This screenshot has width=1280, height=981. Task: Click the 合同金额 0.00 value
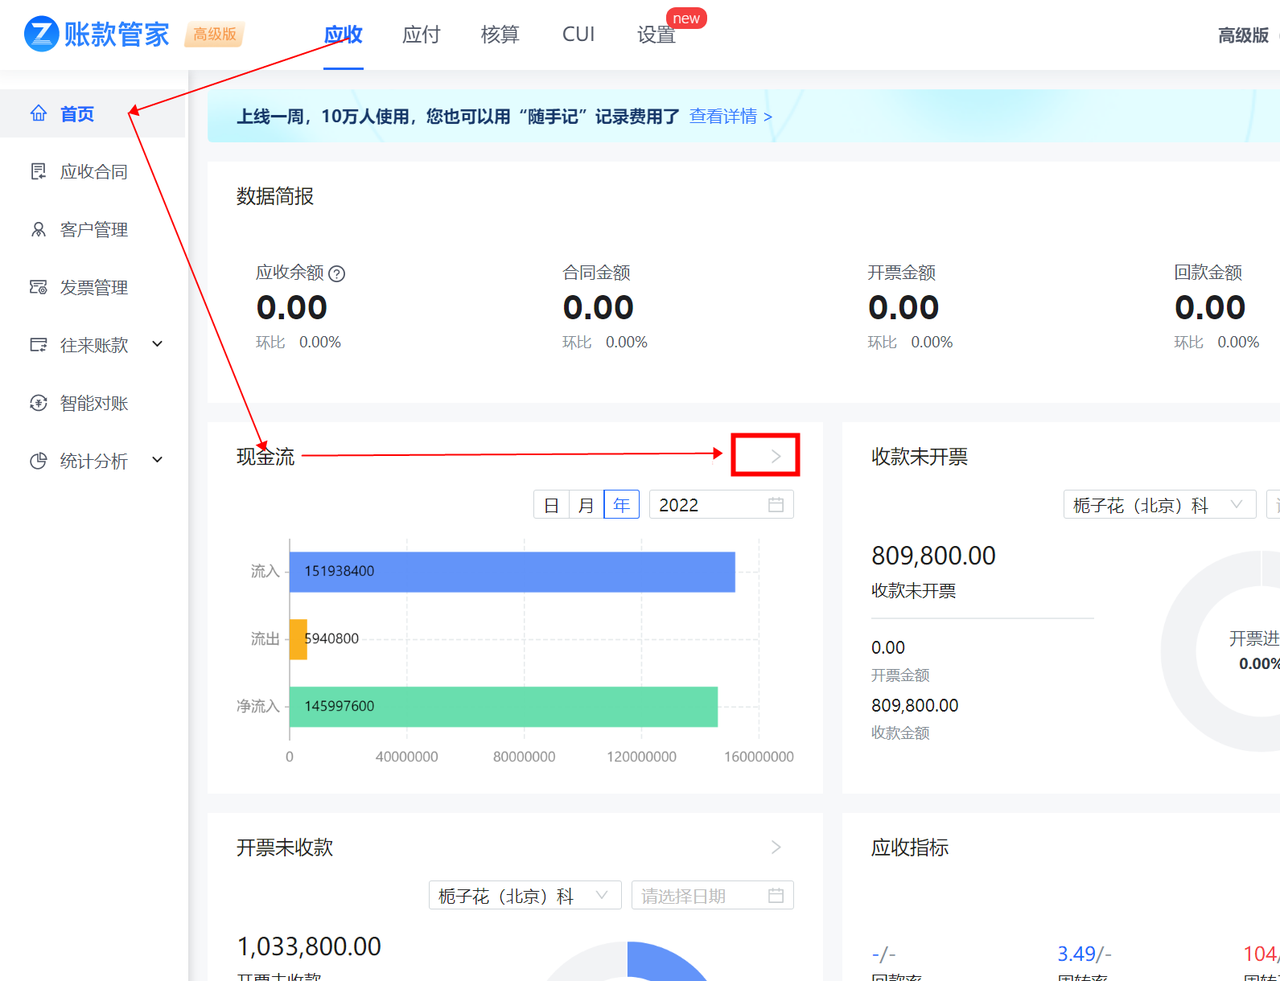click(x=598, y=307)
